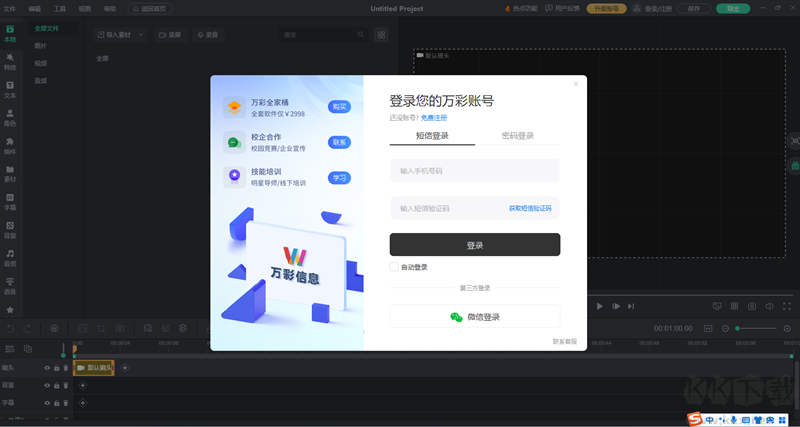
Task: Switch to the 密码登录 tab
Action: click(x=517, y=136)
